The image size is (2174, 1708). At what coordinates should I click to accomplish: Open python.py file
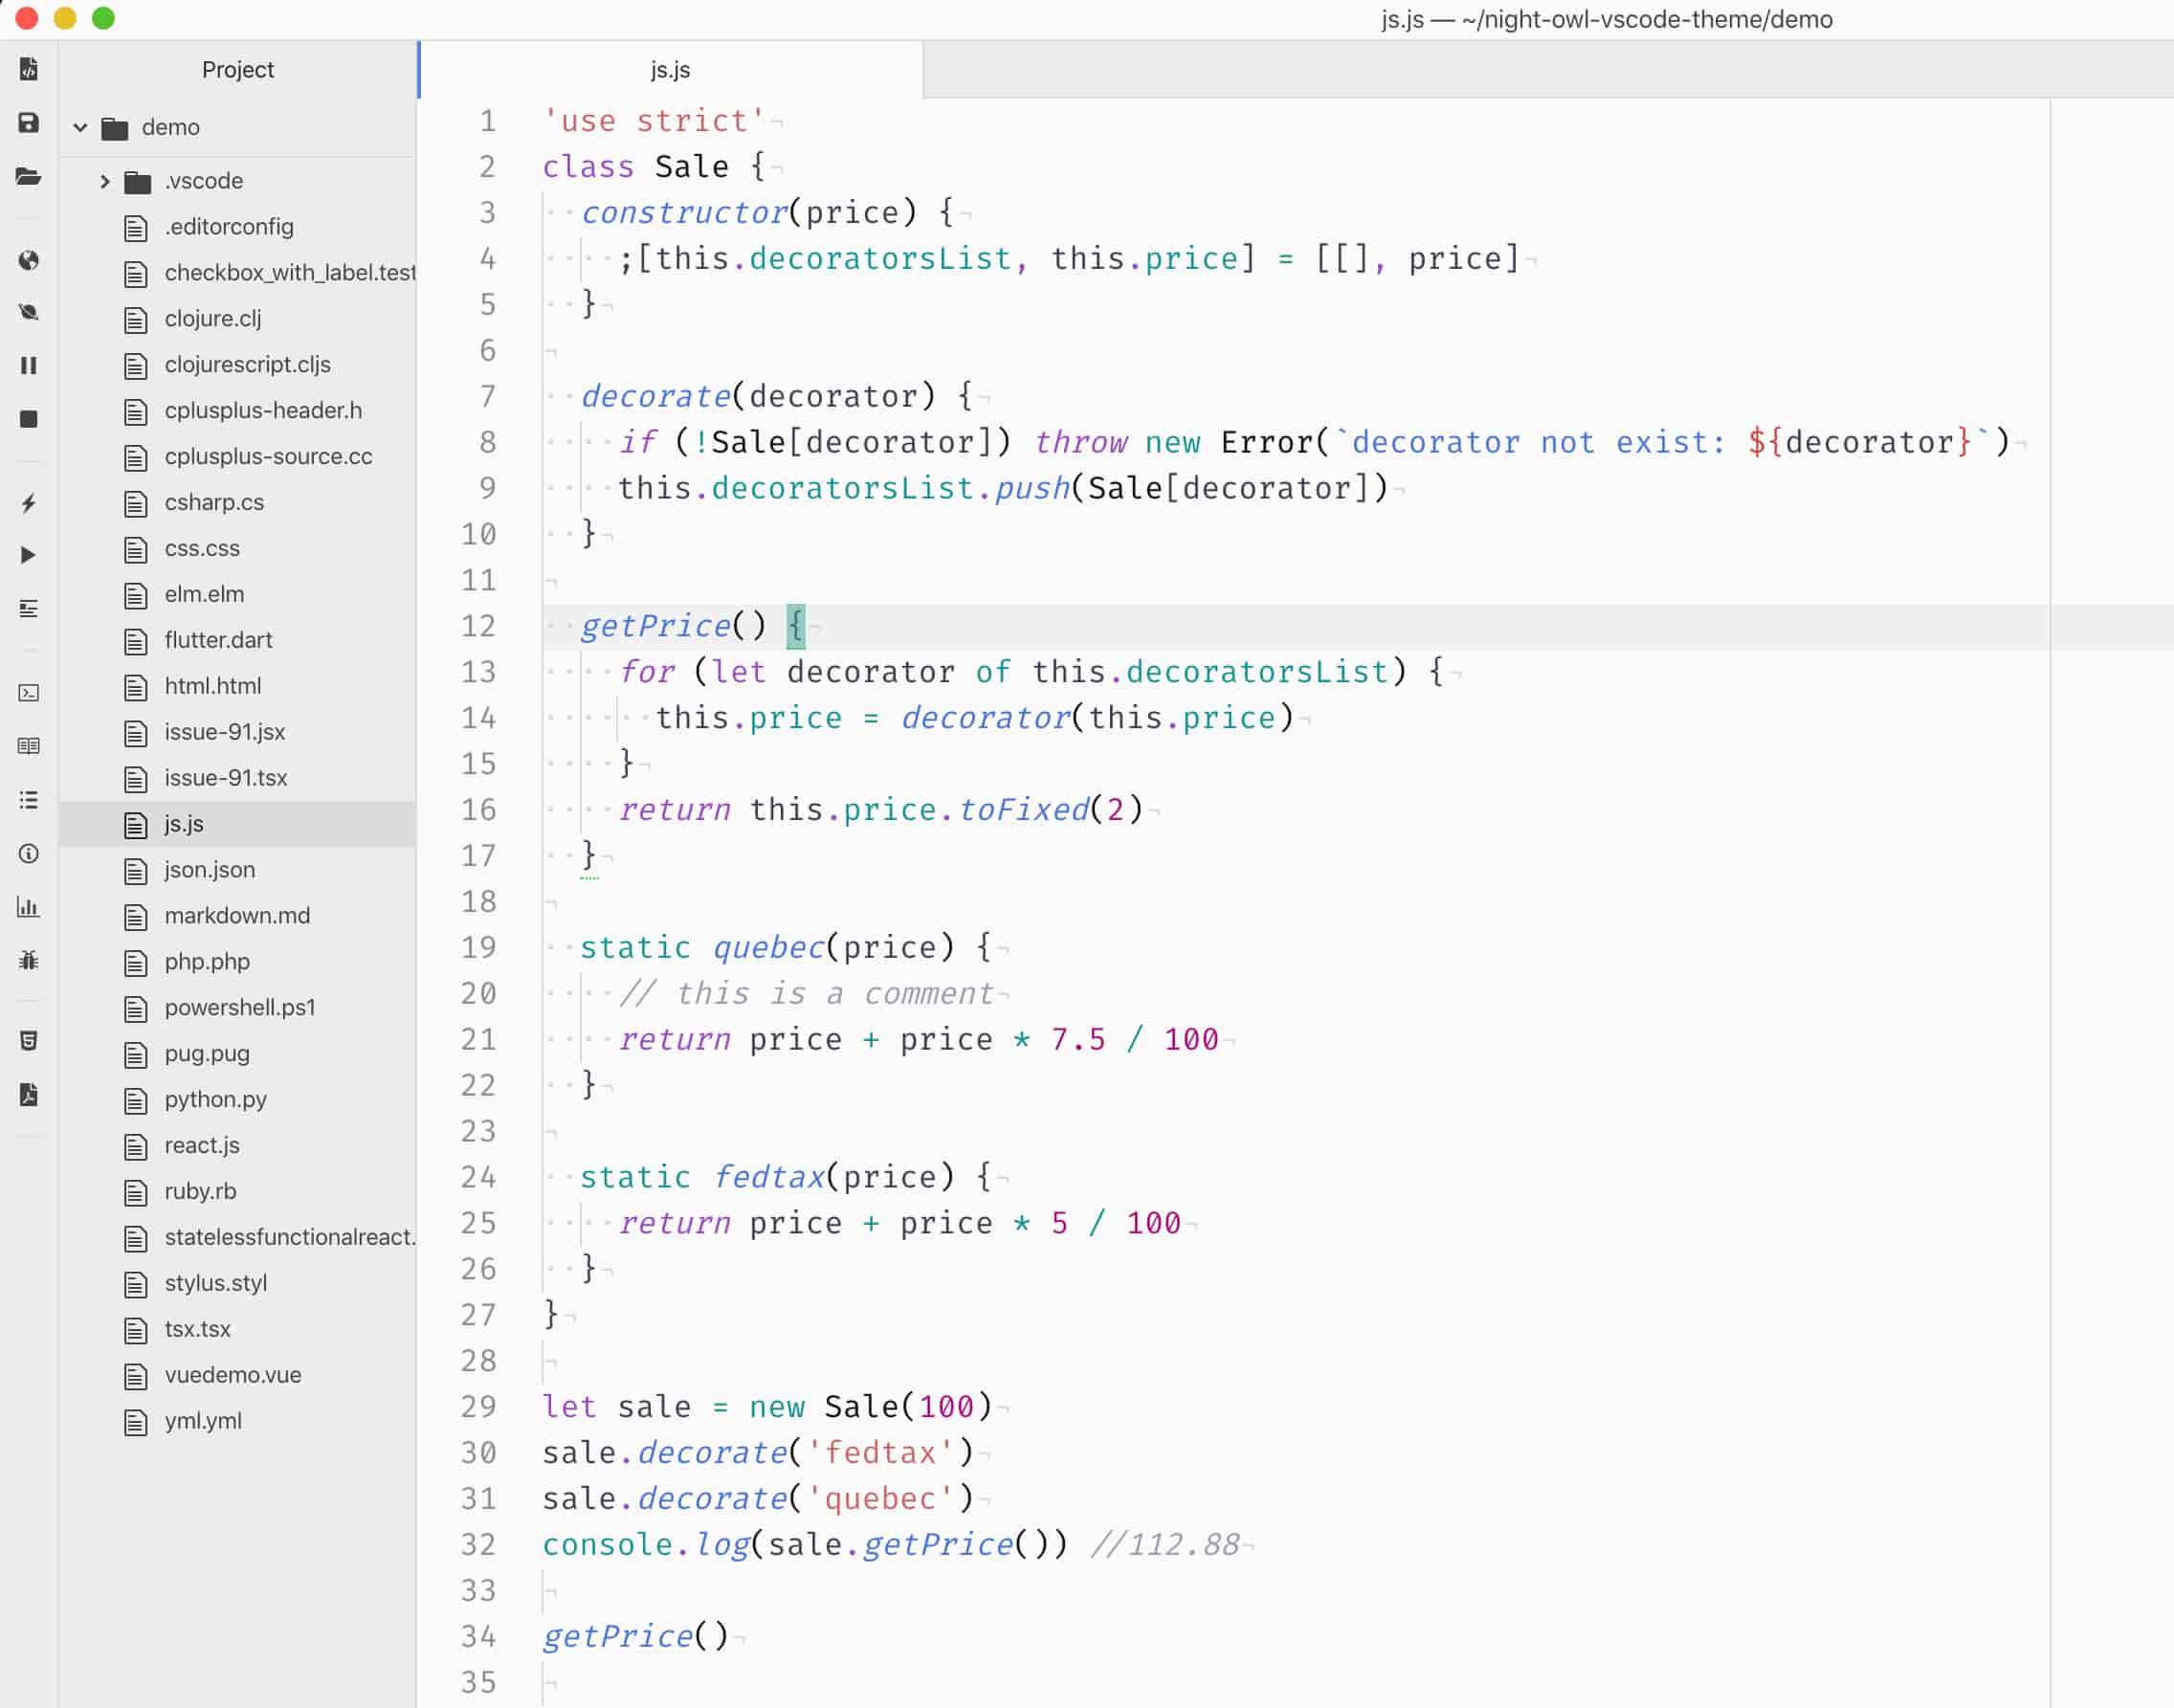pos(237,1101)
